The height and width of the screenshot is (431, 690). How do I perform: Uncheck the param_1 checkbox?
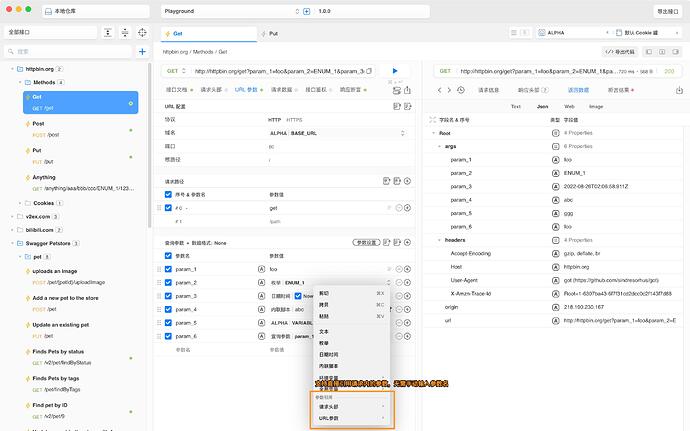[x=168, y=269]
